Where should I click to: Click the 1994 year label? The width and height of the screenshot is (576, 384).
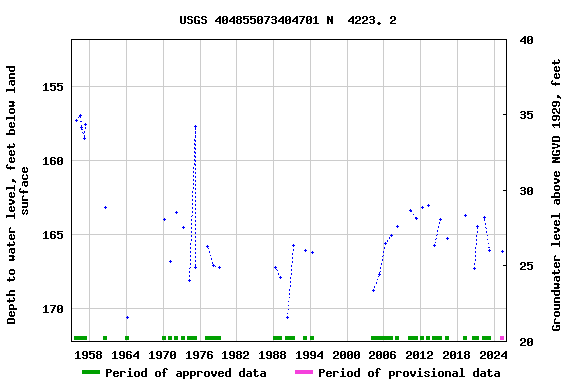click(309, 355)
